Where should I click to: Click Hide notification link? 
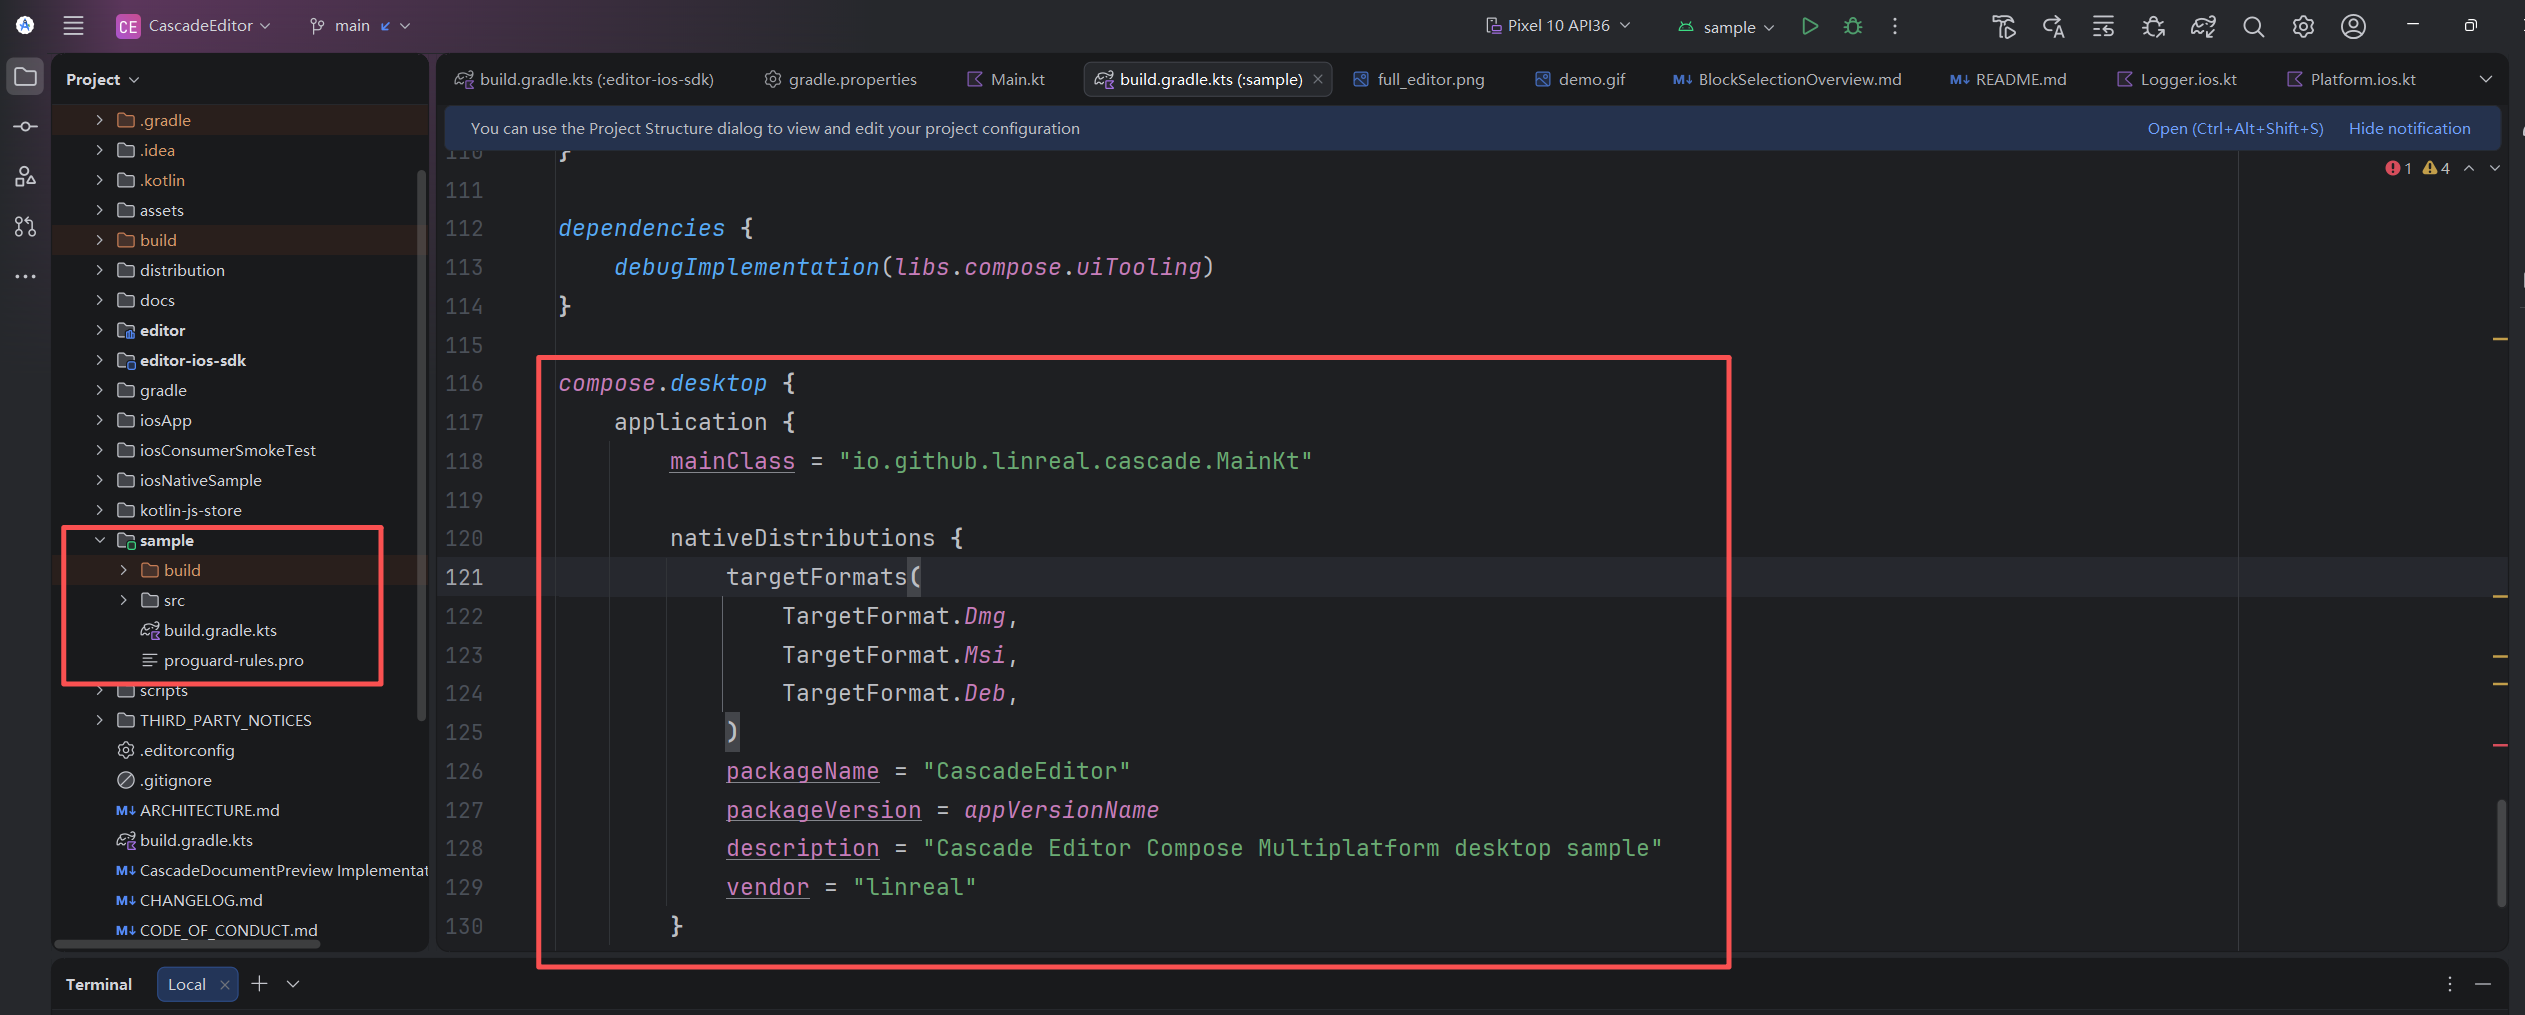click(x=2409, y=128)
